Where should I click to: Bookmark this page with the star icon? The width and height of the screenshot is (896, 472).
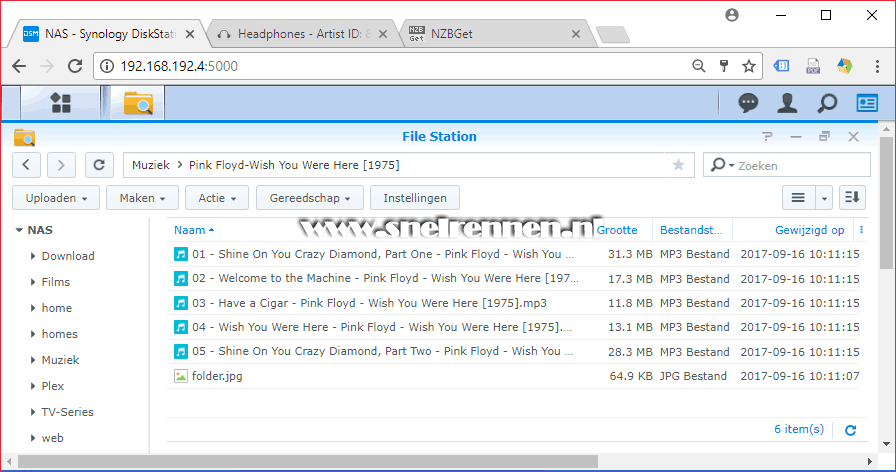749,66
